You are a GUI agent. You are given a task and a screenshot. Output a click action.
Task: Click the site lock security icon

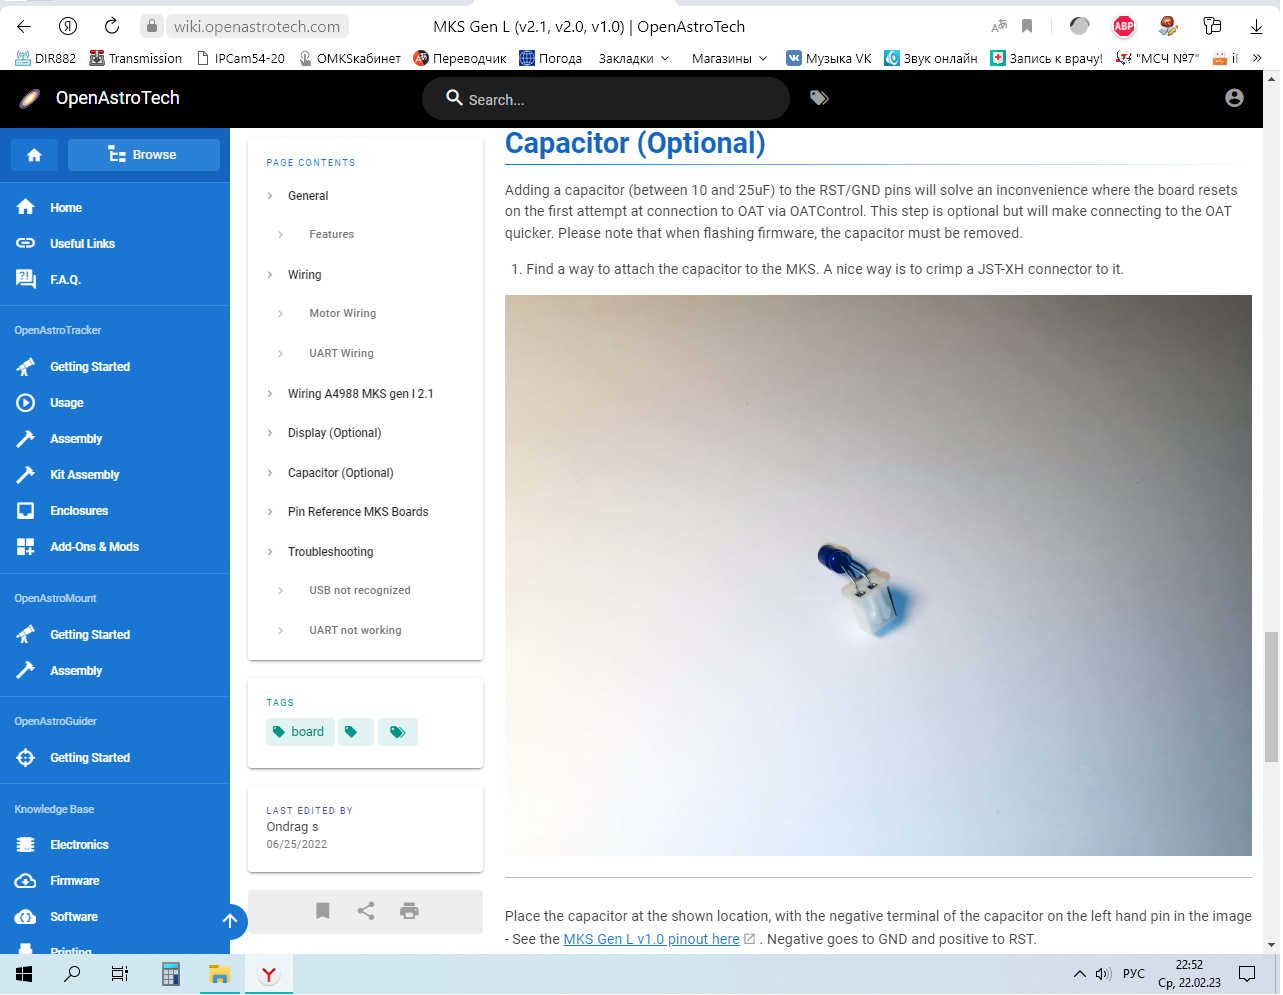point(152,26)
